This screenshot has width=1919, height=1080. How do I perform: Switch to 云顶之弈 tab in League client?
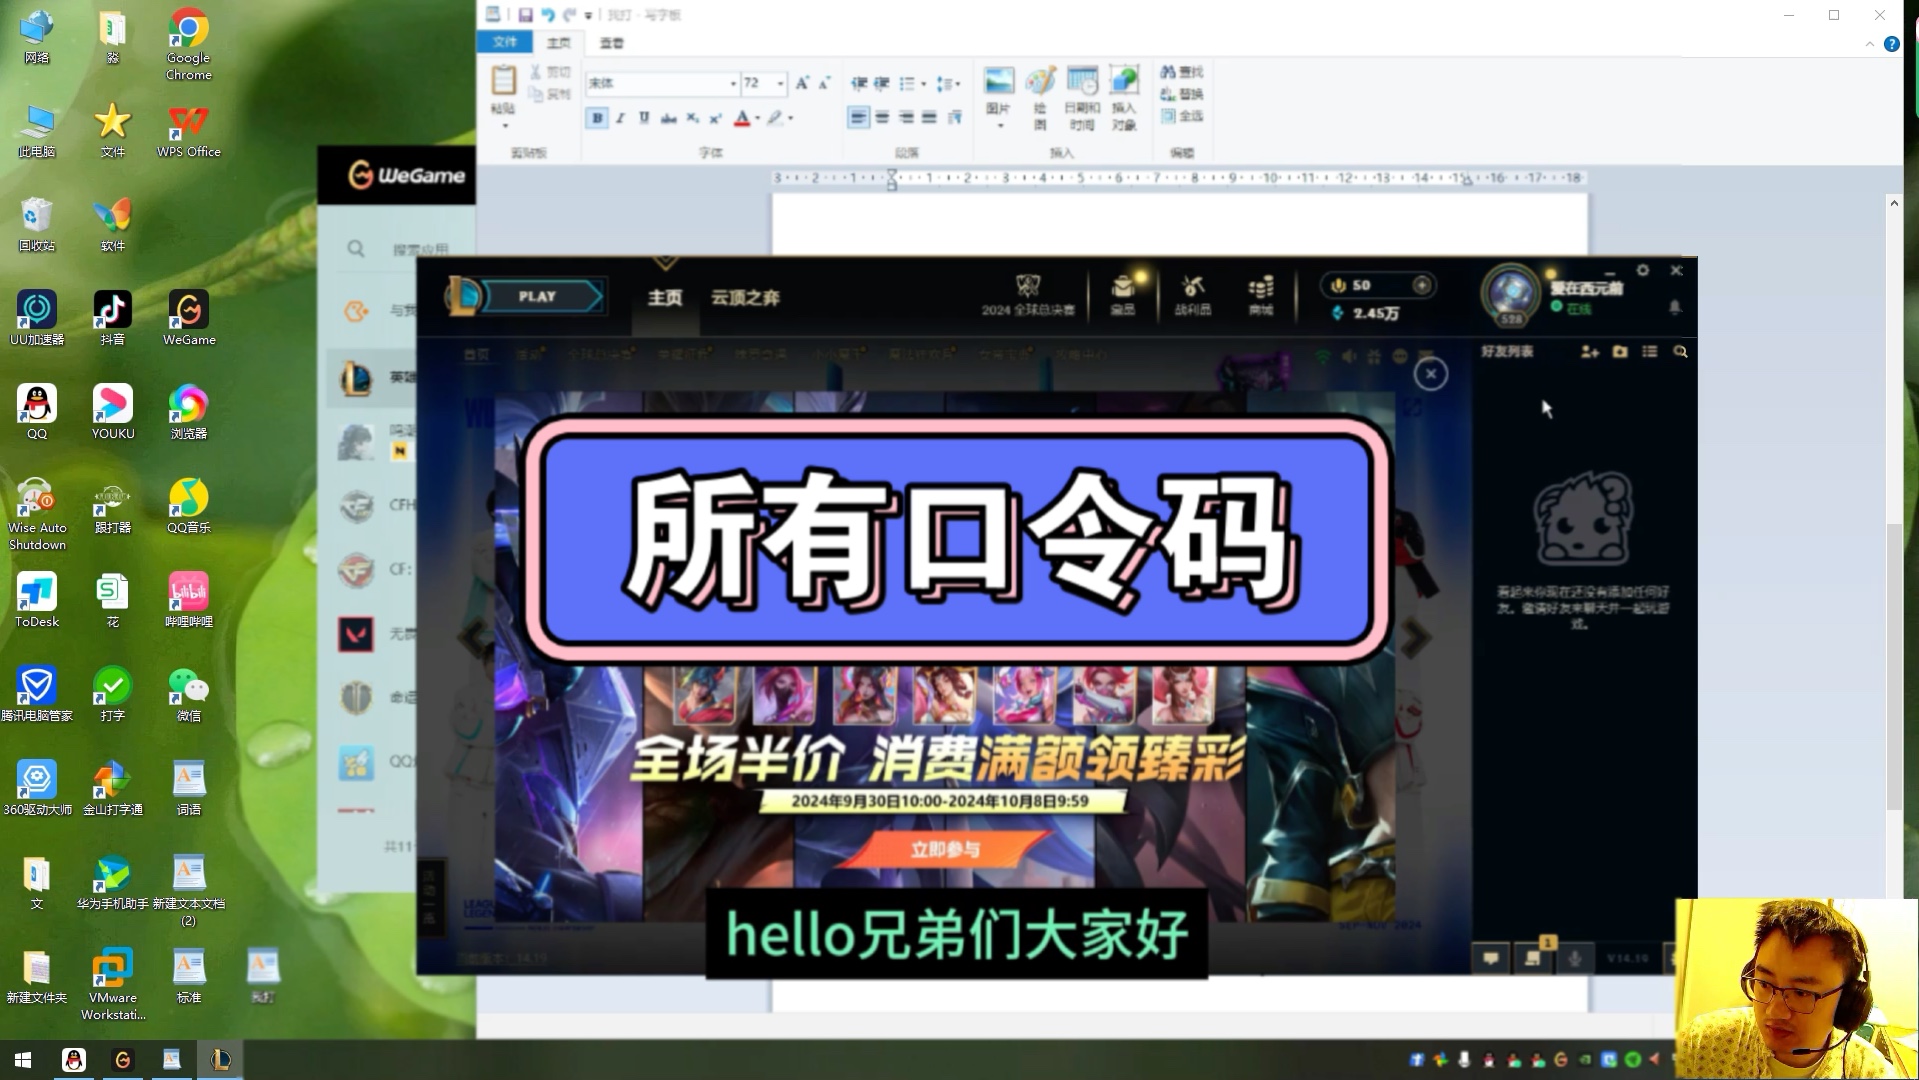pos(745,297)
